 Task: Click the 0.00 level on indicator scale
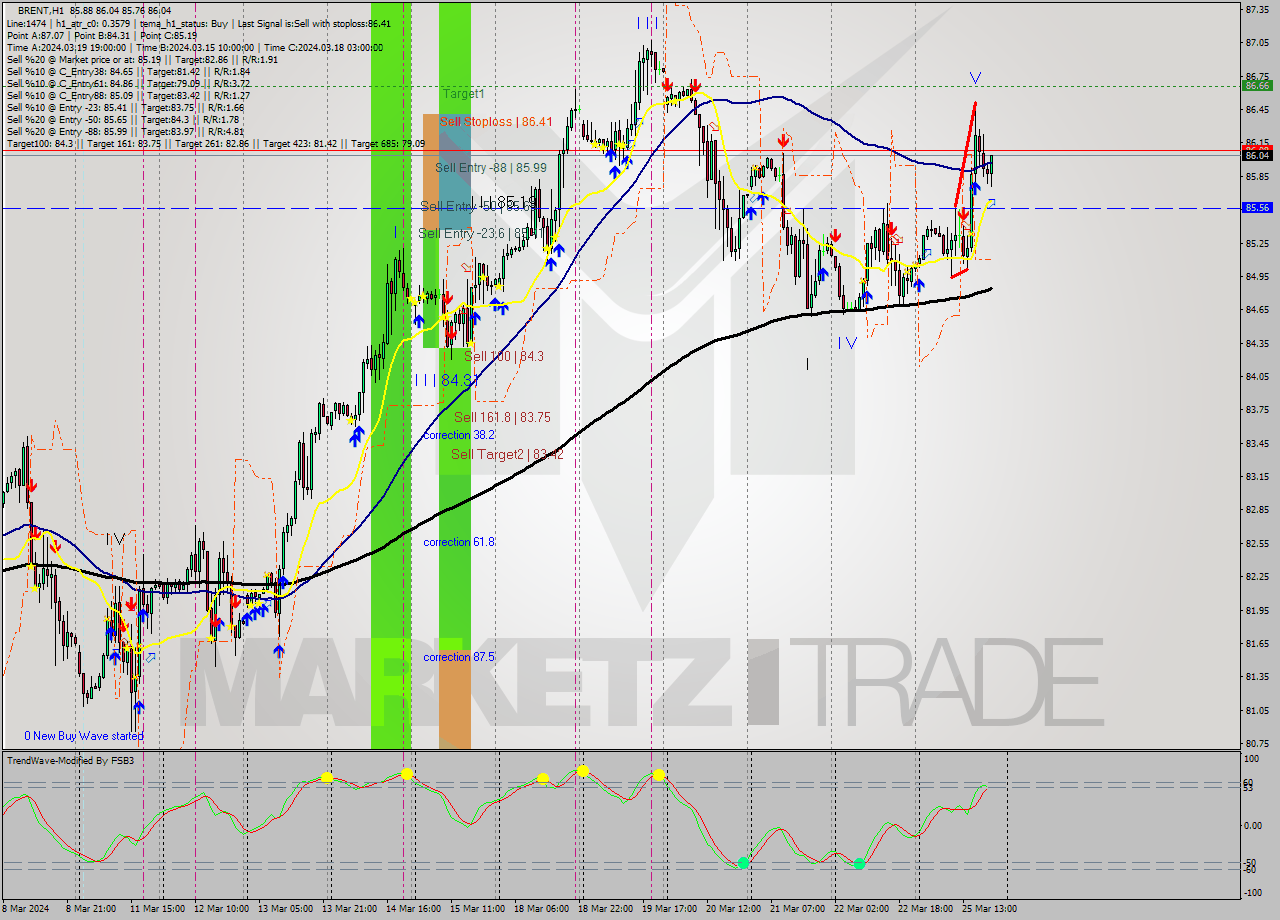[1254, 826]
